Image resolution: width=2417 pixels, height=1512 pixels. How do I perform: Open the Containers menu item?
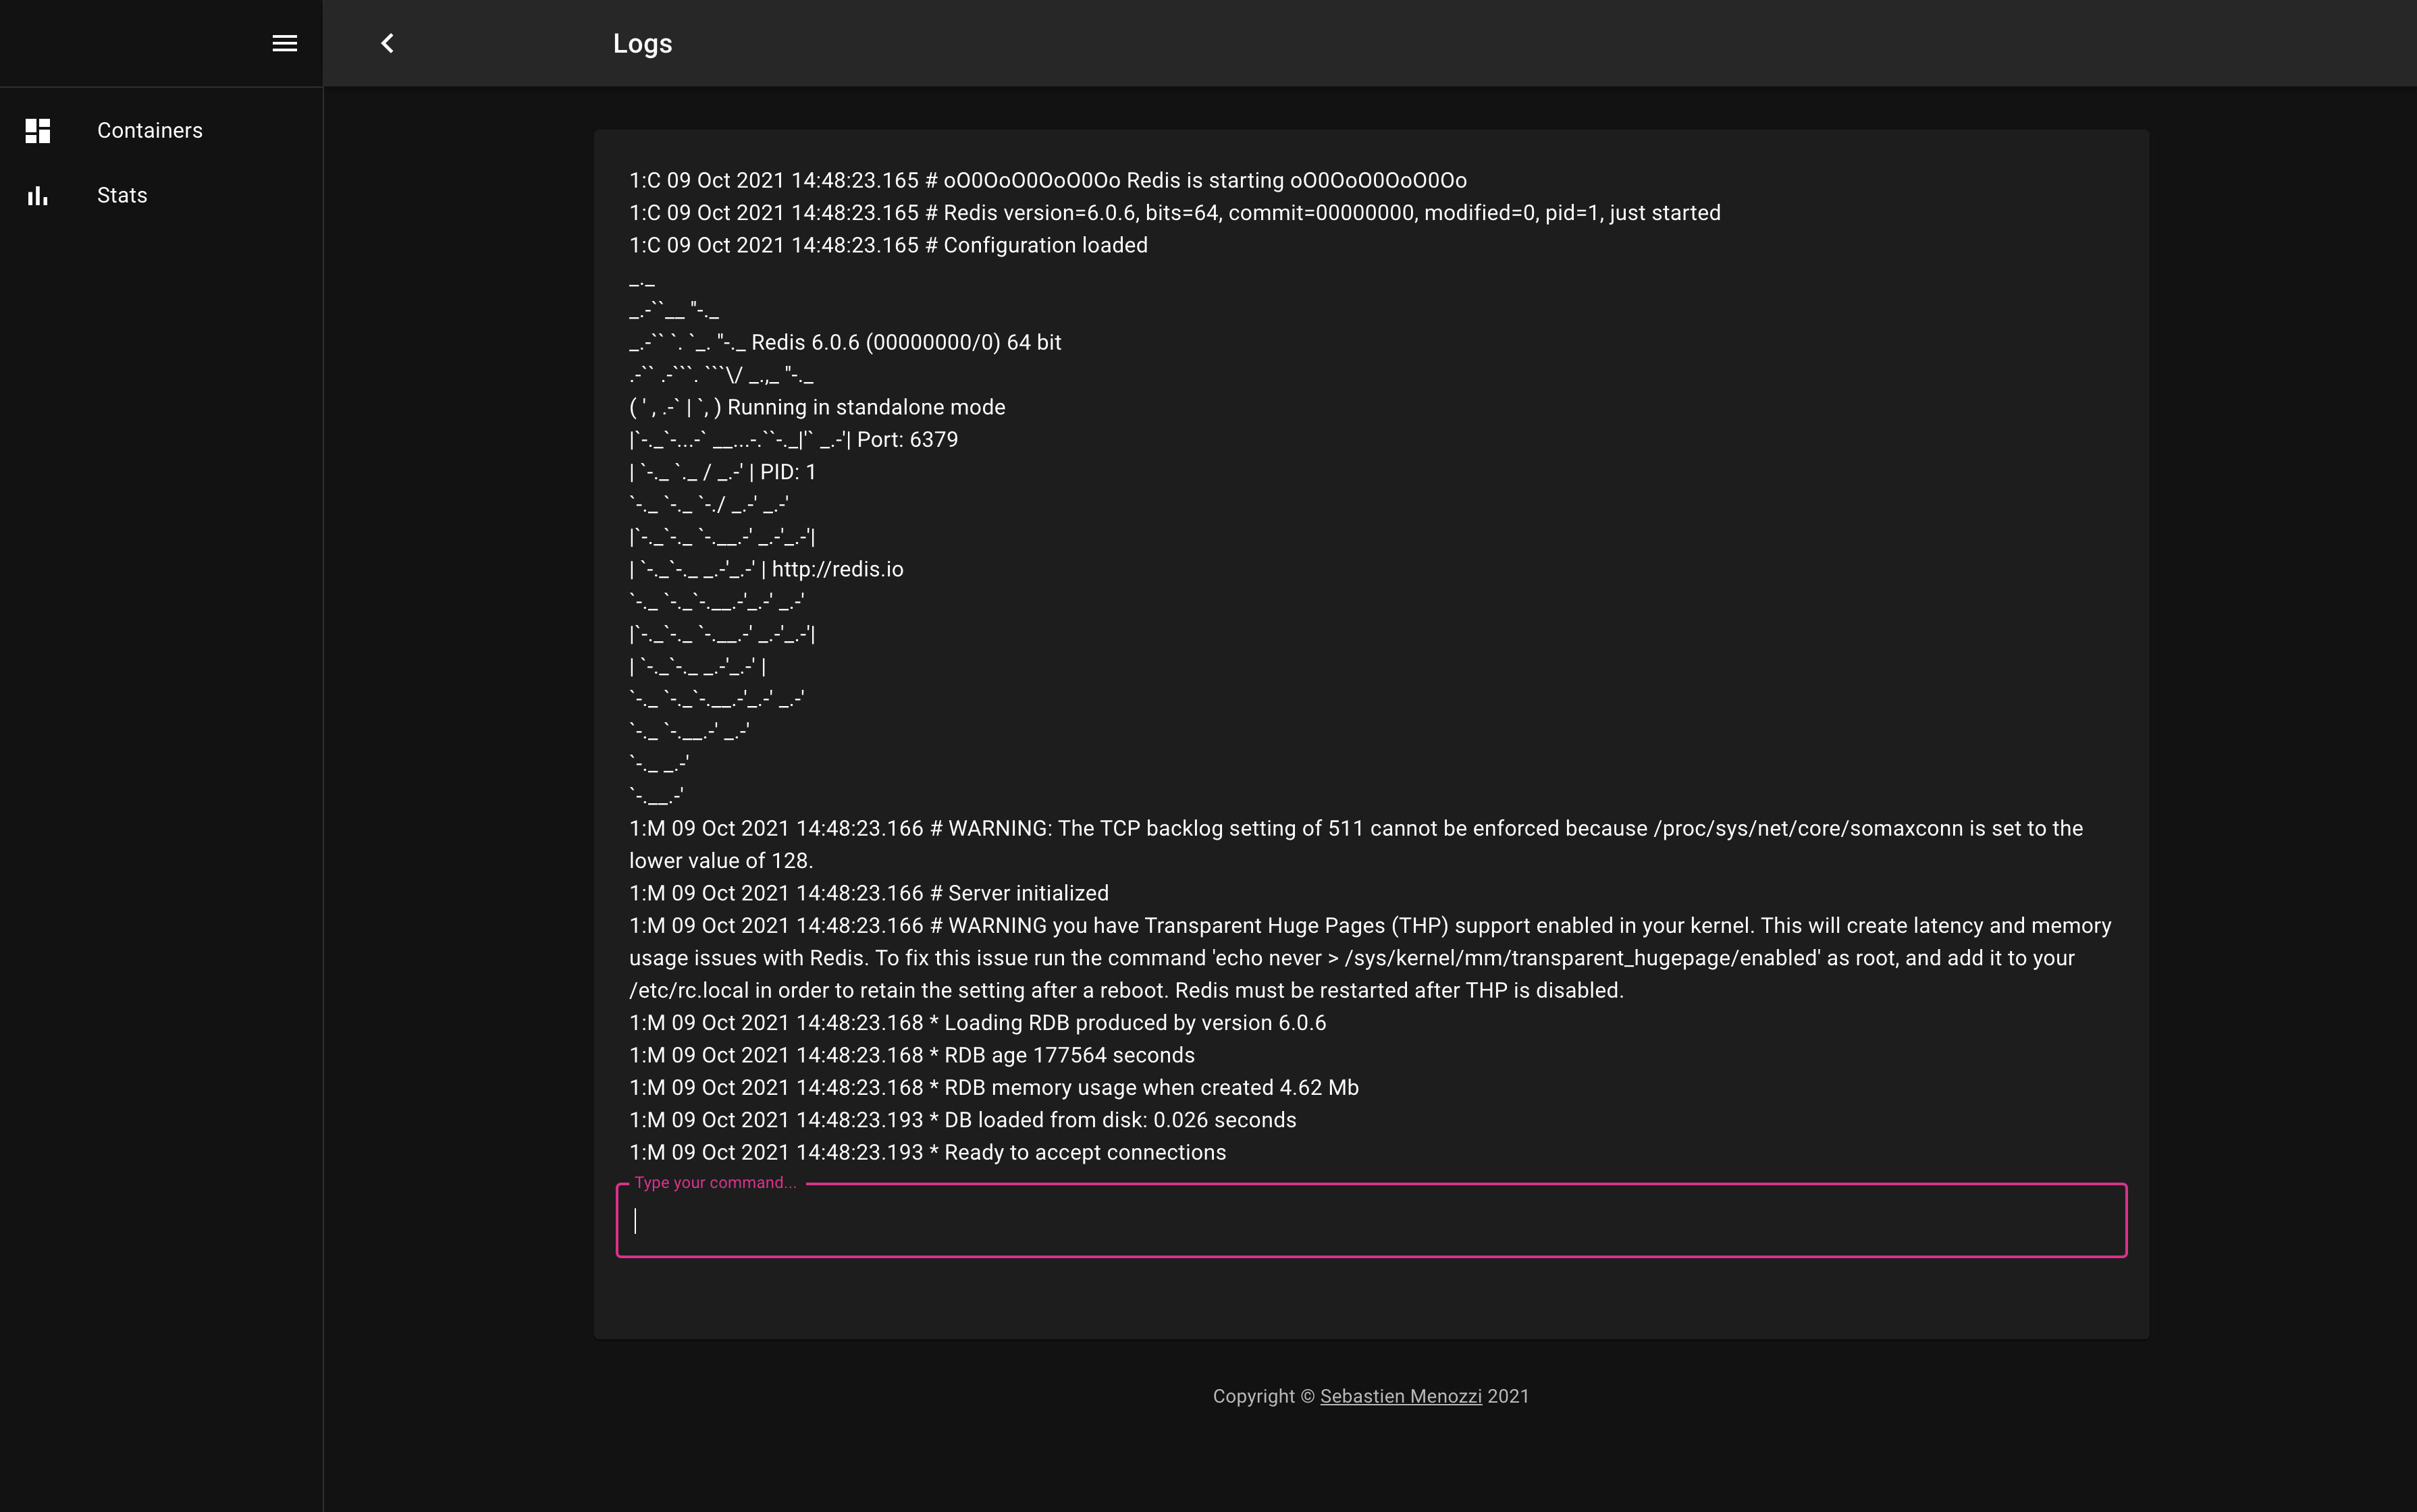(x=150, y=131)
